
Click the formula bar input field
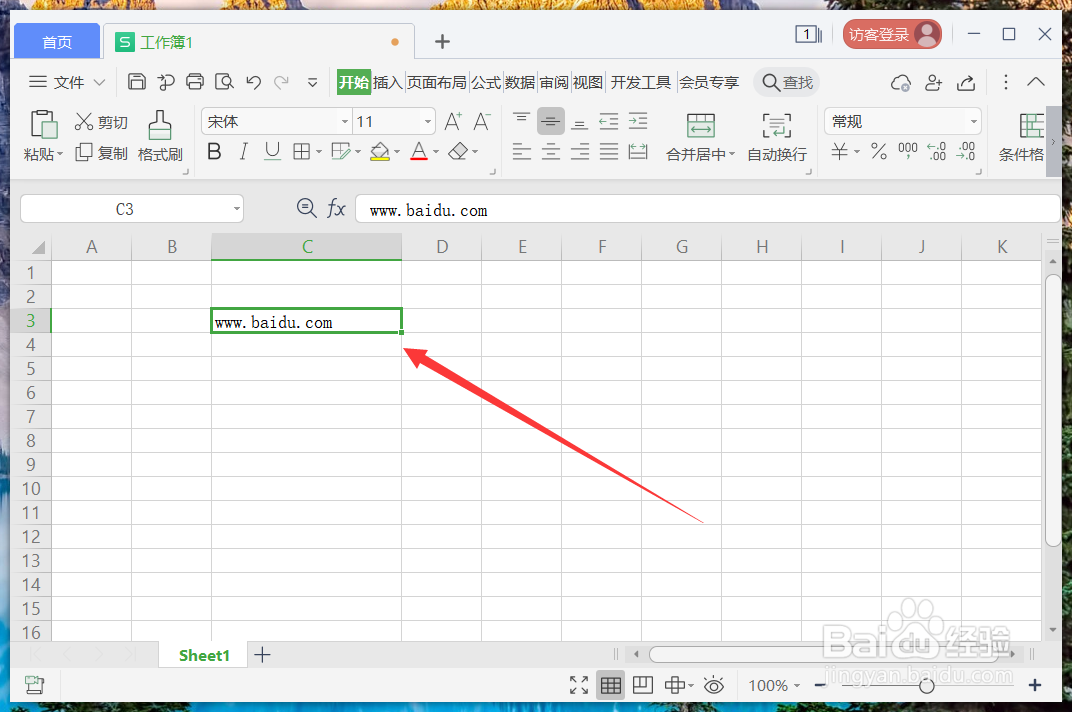(x=707, y=209)
